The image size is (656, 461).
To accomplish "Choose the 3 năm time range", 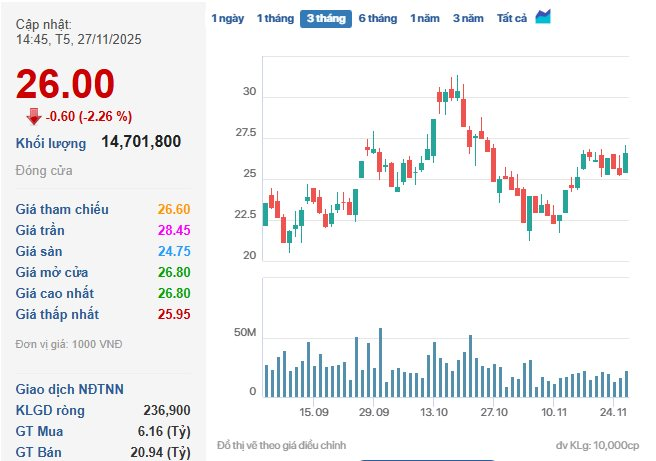I will click(468, 18).
